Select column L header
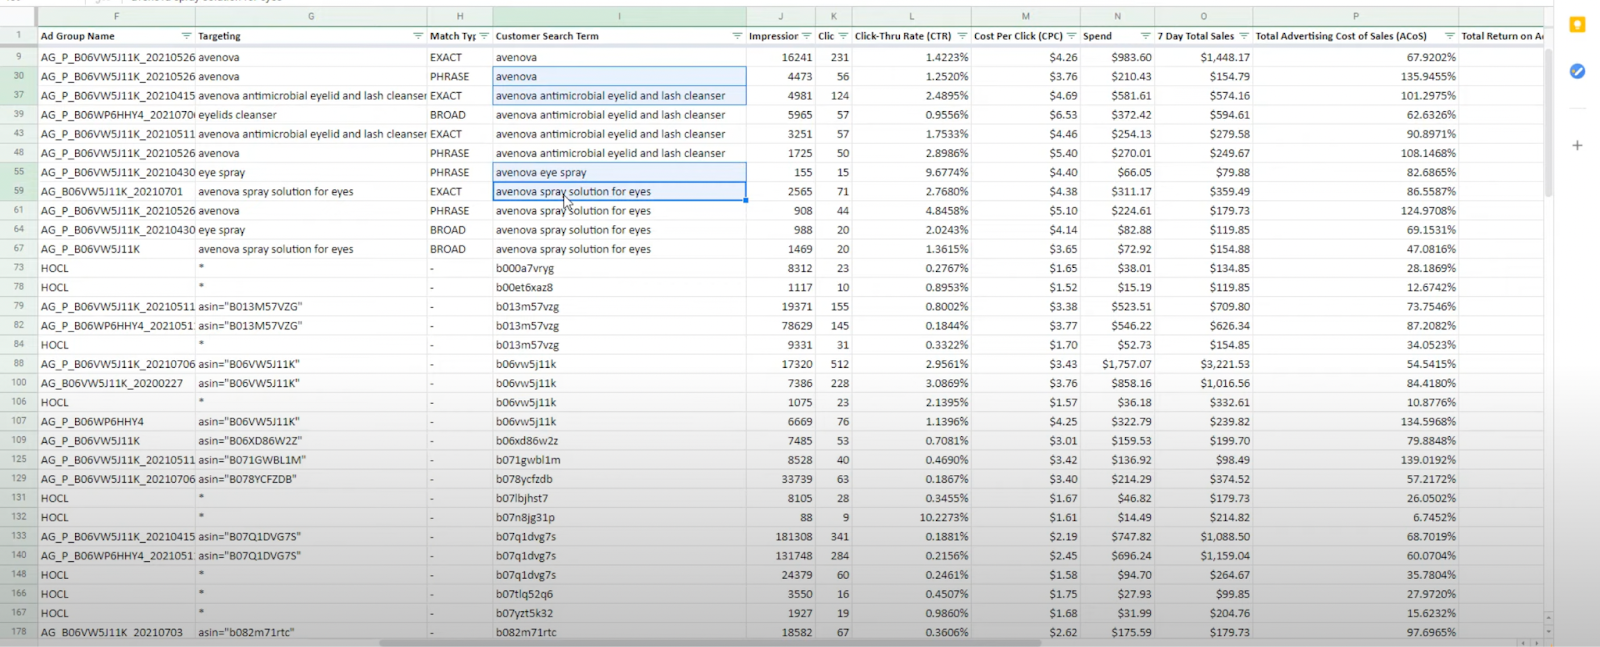The height and width of the screenshot is (647, 1600). pos(911,16)
